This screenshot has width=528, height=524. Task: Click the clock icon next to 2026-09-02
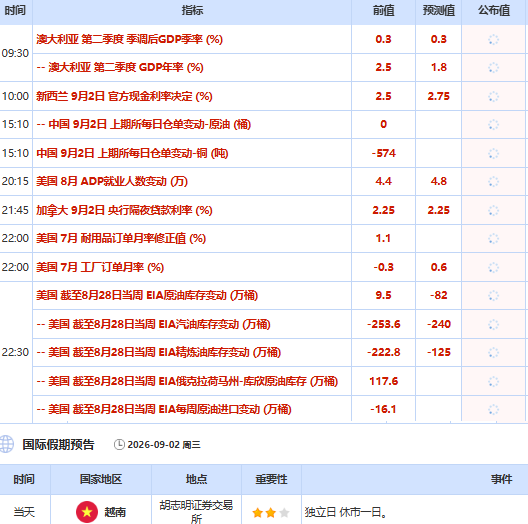(x=119, y=445)
